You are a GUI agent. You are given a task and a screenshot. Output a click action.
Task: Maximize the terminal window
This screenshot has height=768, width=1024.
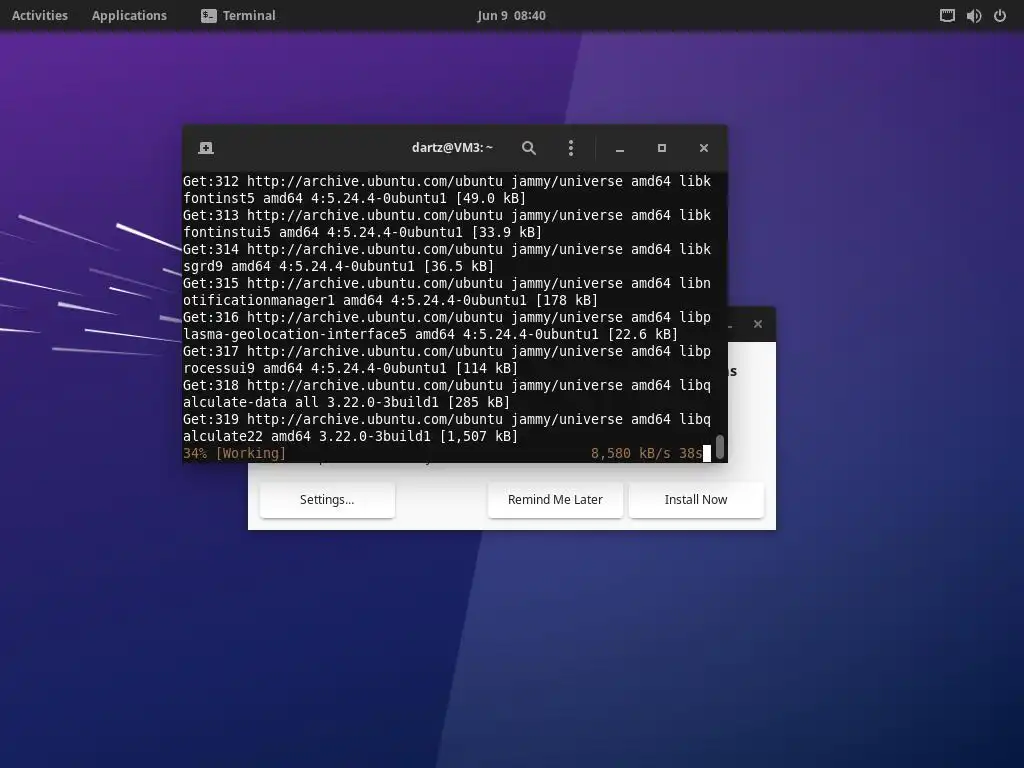(662, 148)
